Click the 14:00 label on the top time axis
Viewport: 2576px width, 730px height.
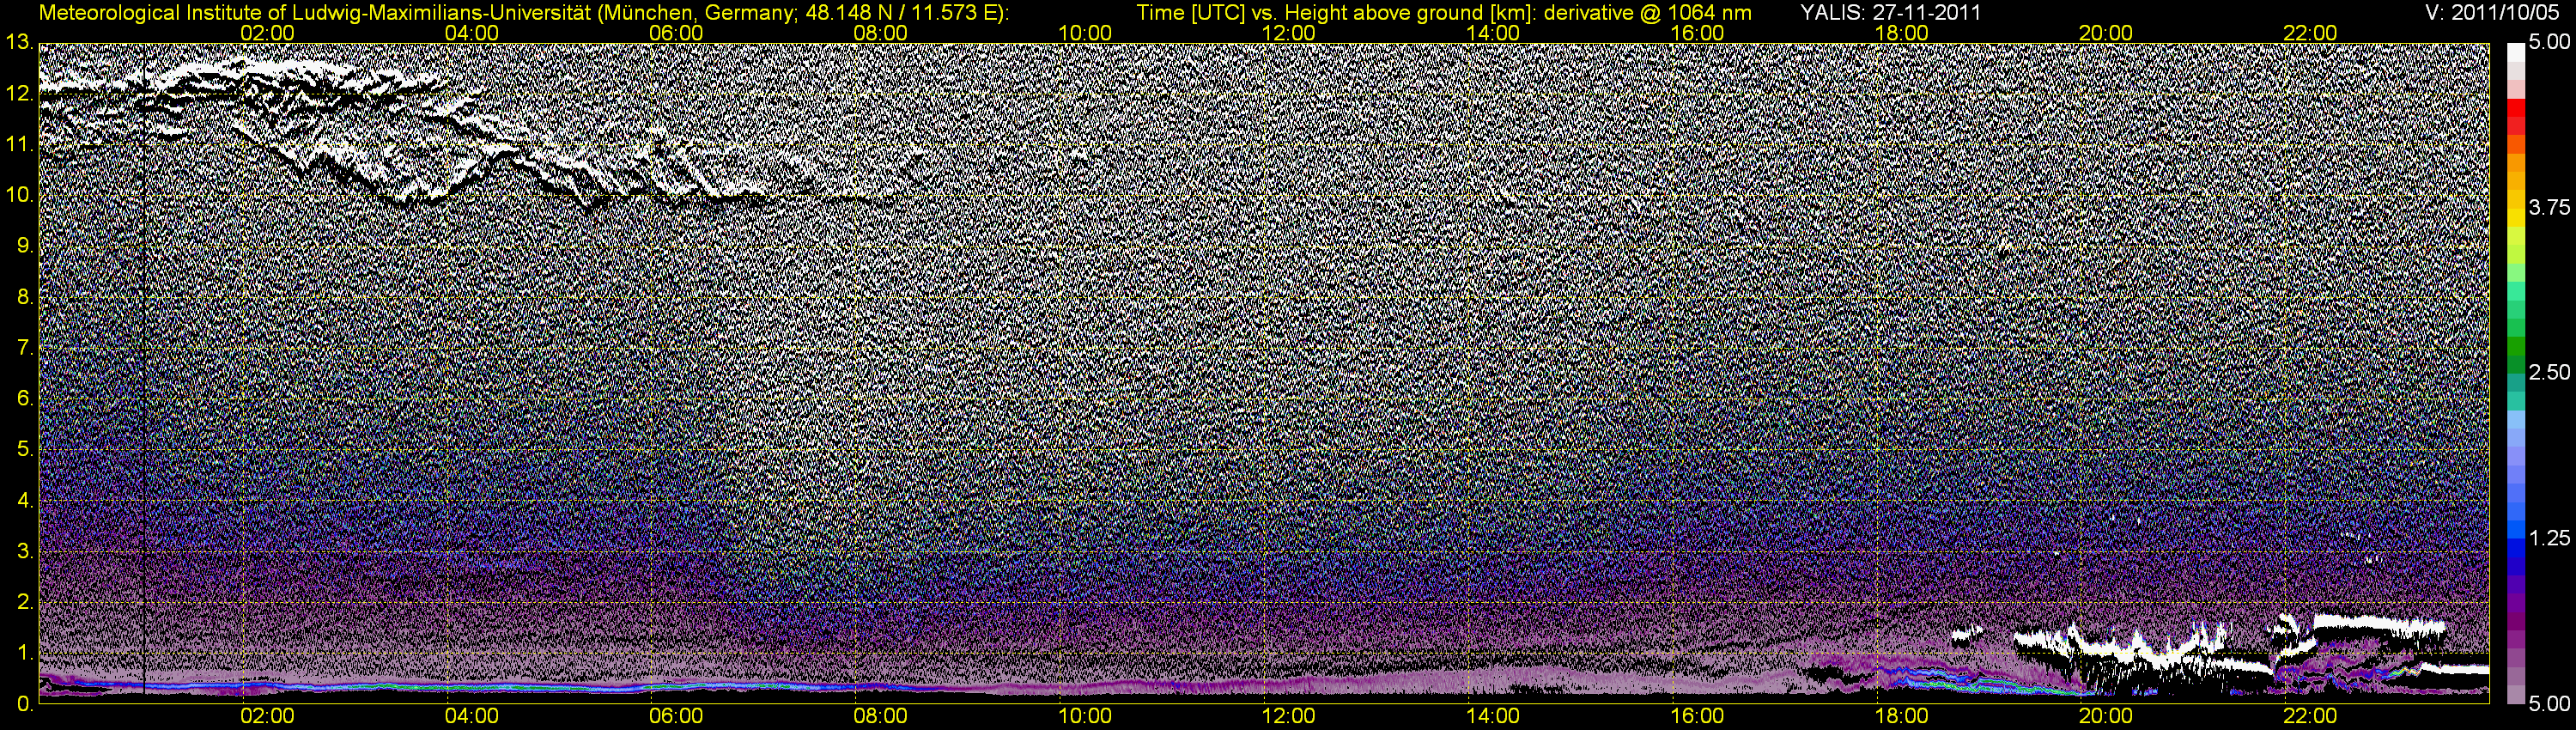1493,33
